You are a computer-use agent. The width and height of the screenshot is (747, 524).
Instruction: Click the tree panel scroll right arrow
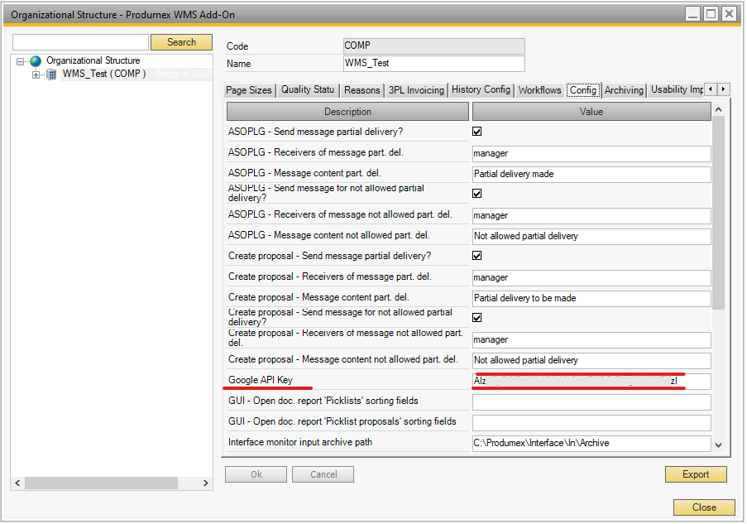click(206, 483)
